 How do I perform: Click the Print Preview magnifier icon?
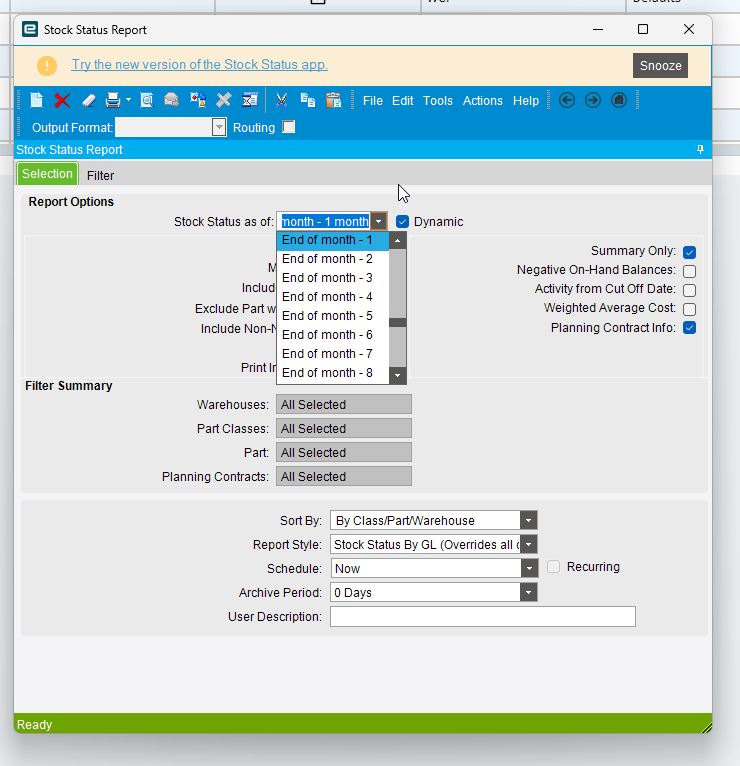tap(147, 100)
